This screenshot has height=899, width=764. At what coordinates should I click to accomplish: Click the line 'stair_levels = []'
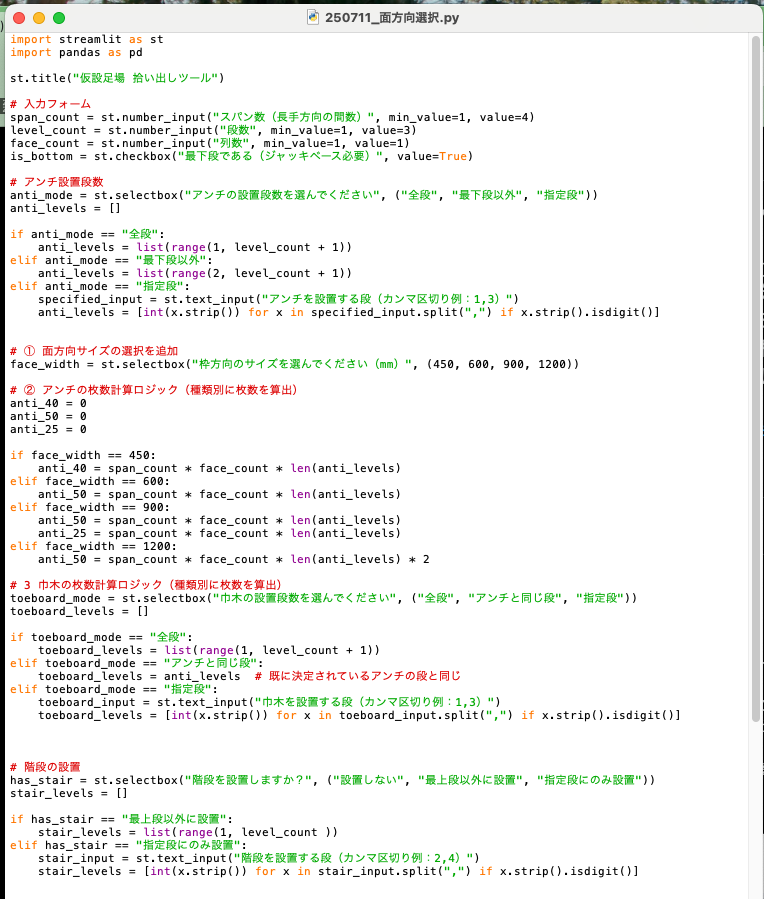click(69, 794)
